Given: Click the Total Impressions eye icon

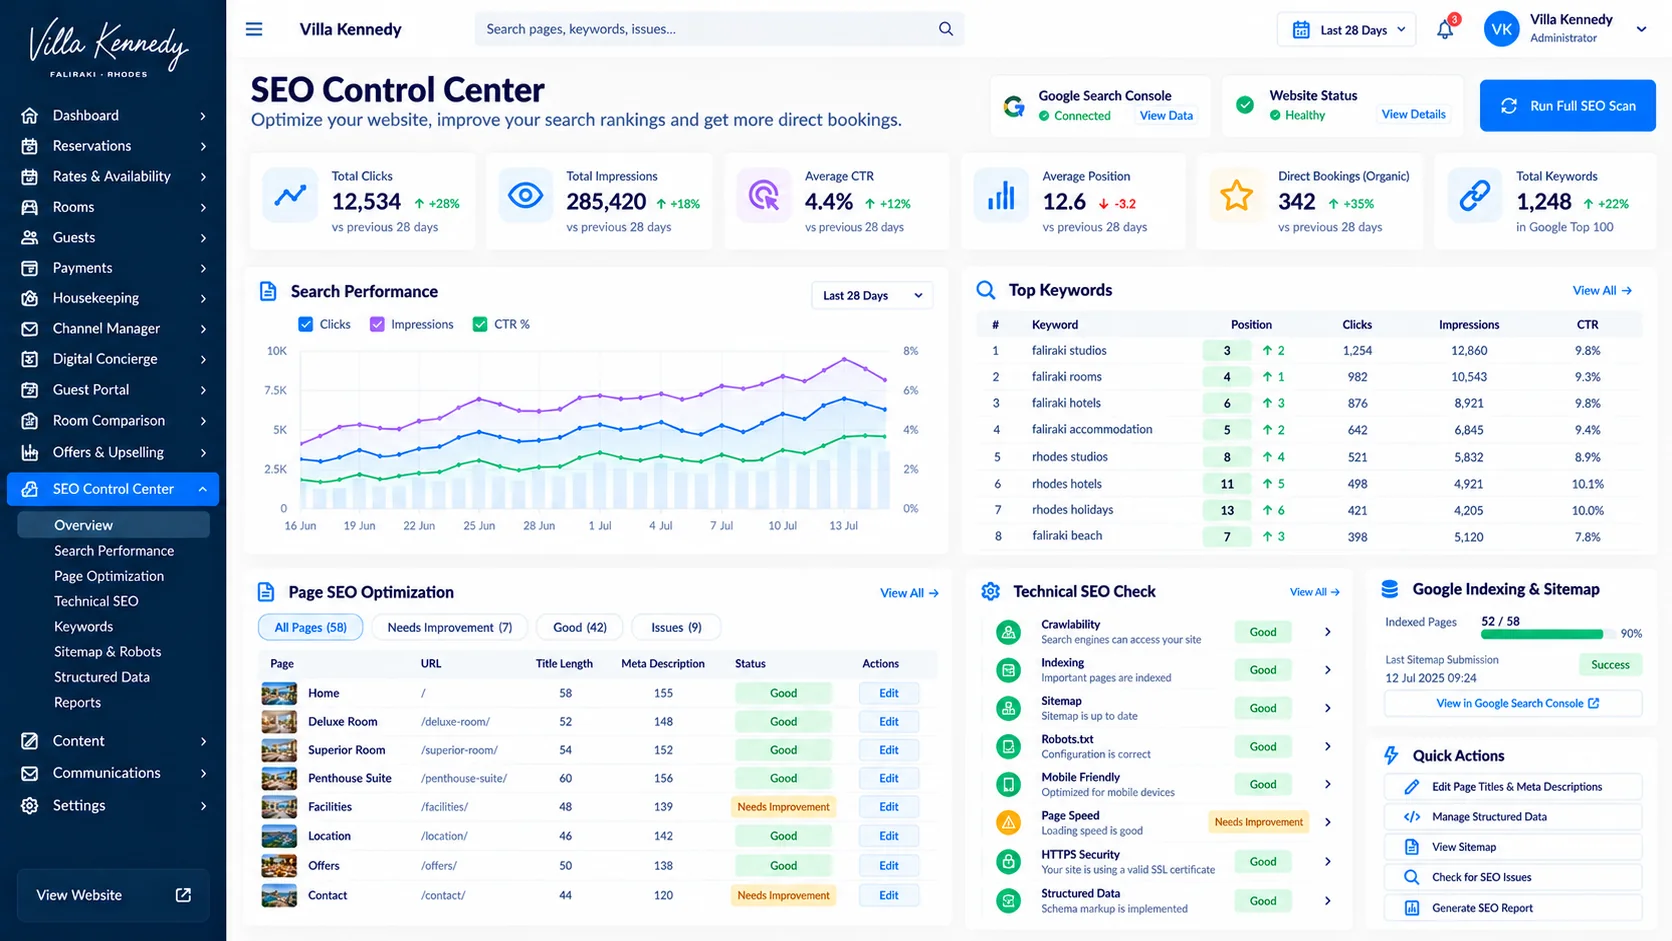Looking at the screenshot, I should click(525, 195).
